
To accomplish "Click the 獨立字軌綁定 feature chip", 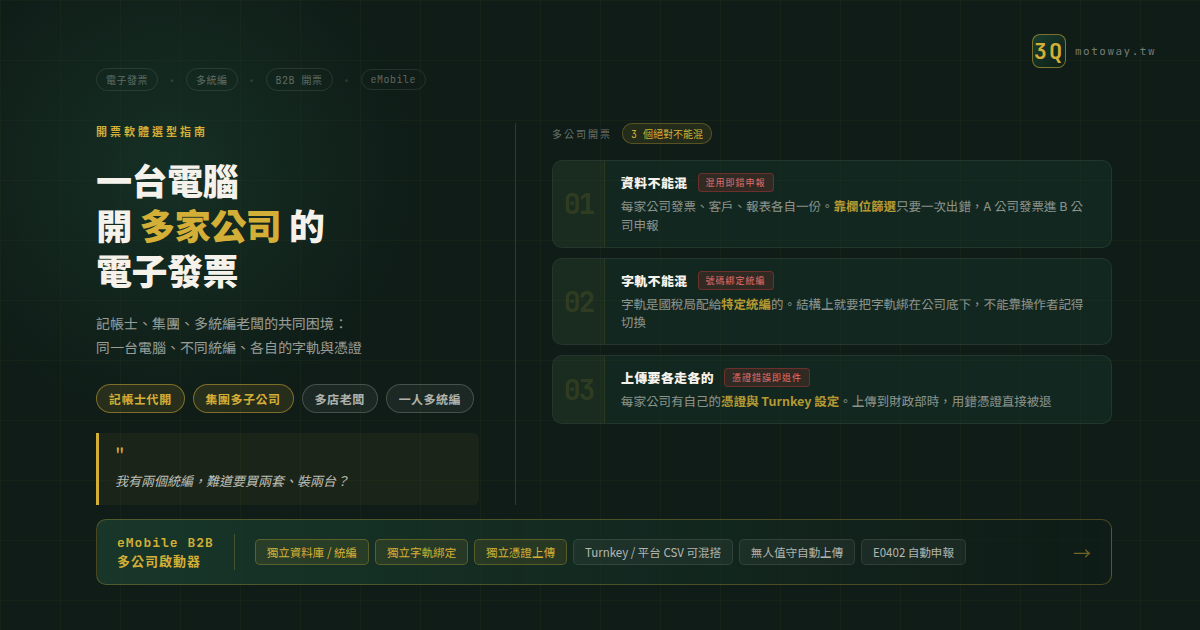I will click(421, 552).
